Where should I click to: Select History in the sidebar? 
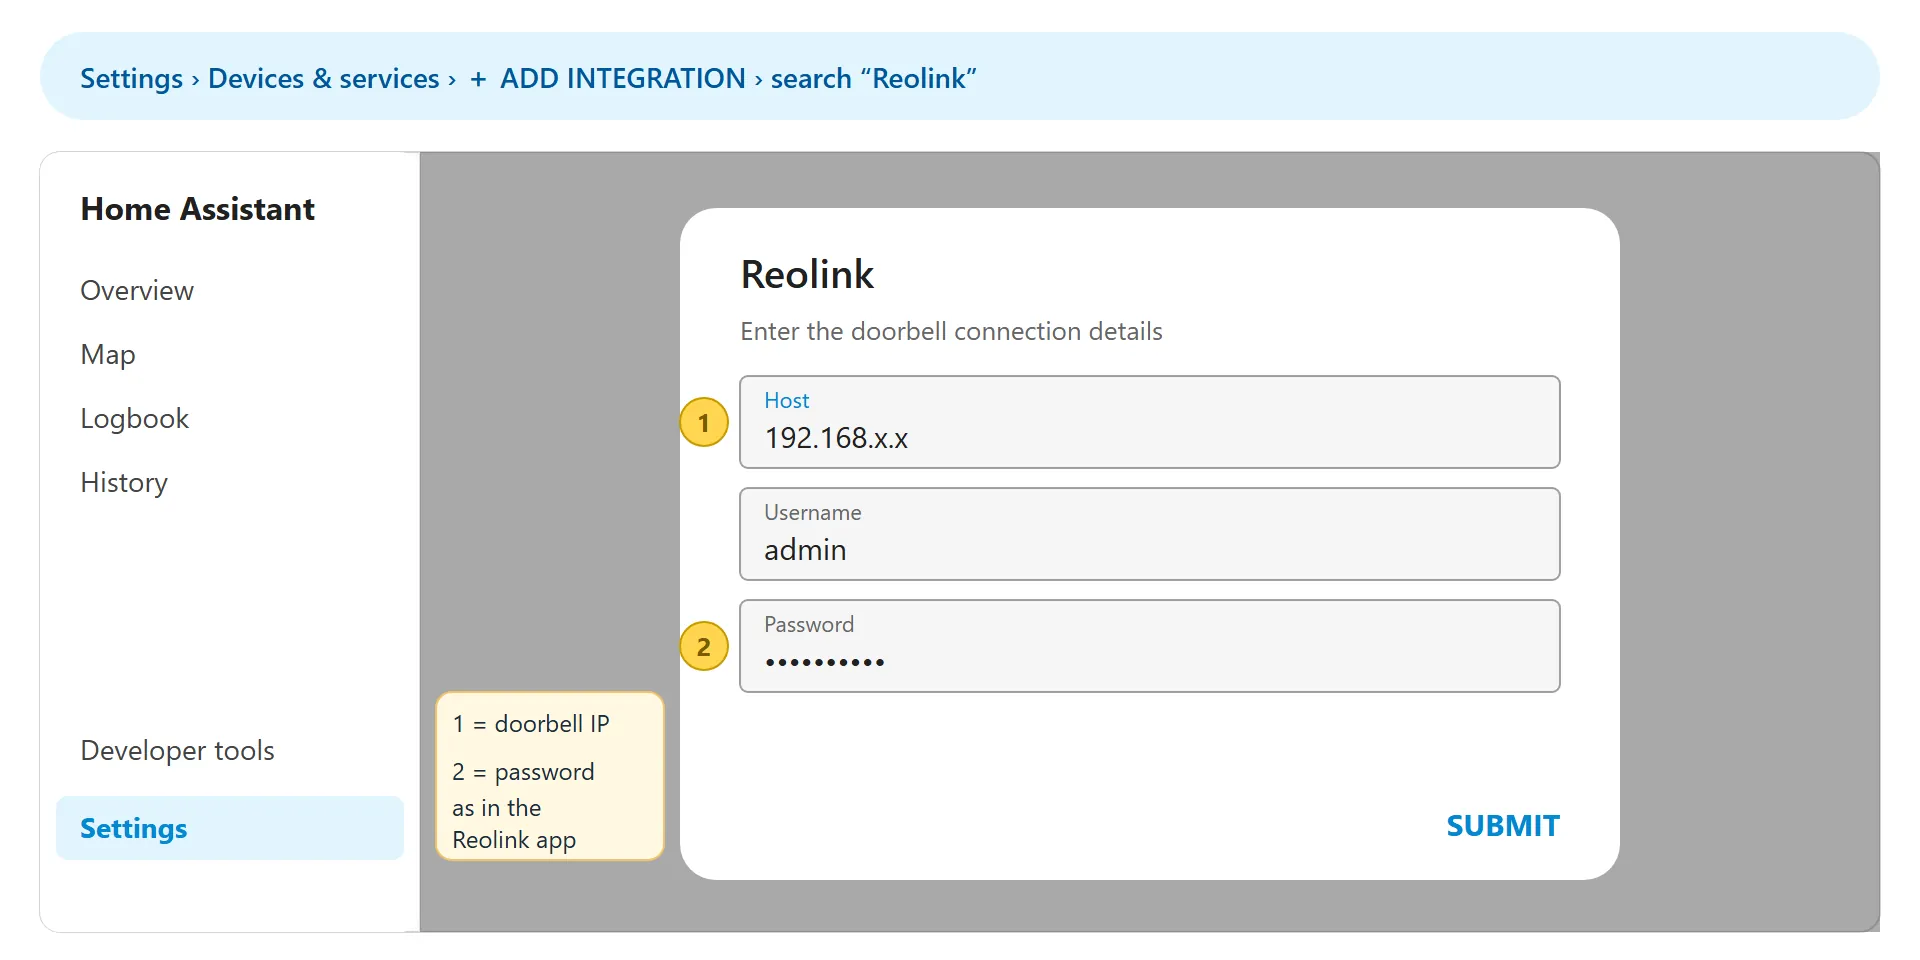point(124,483)
